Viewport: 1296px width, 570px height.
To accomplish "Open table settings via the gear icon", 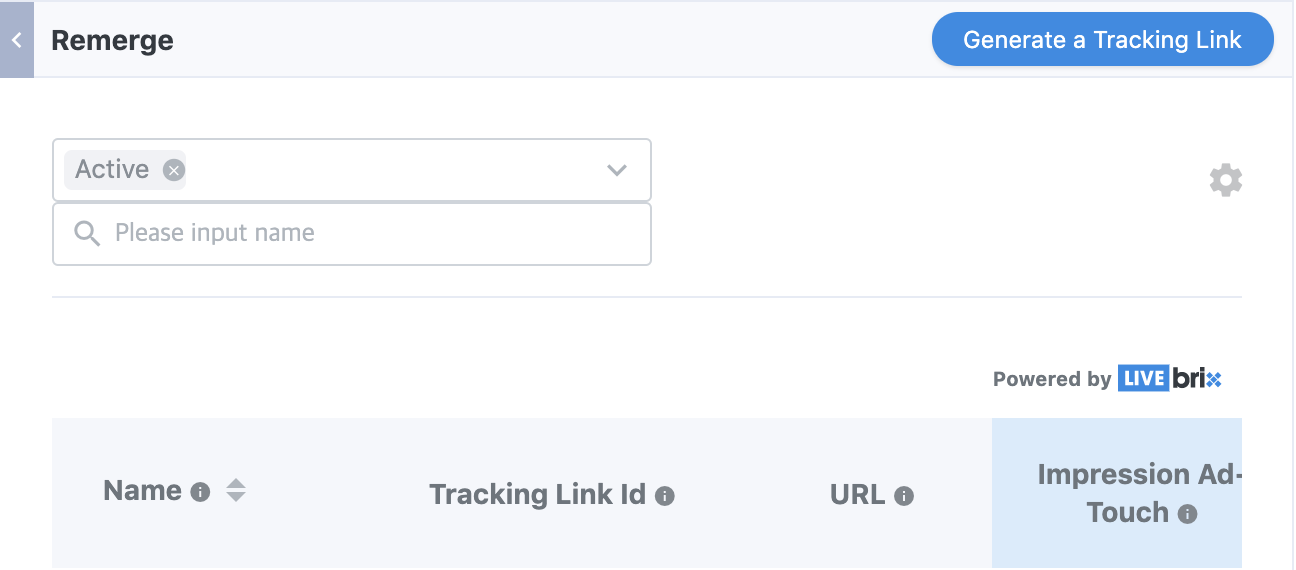I will coord(1226,181).
